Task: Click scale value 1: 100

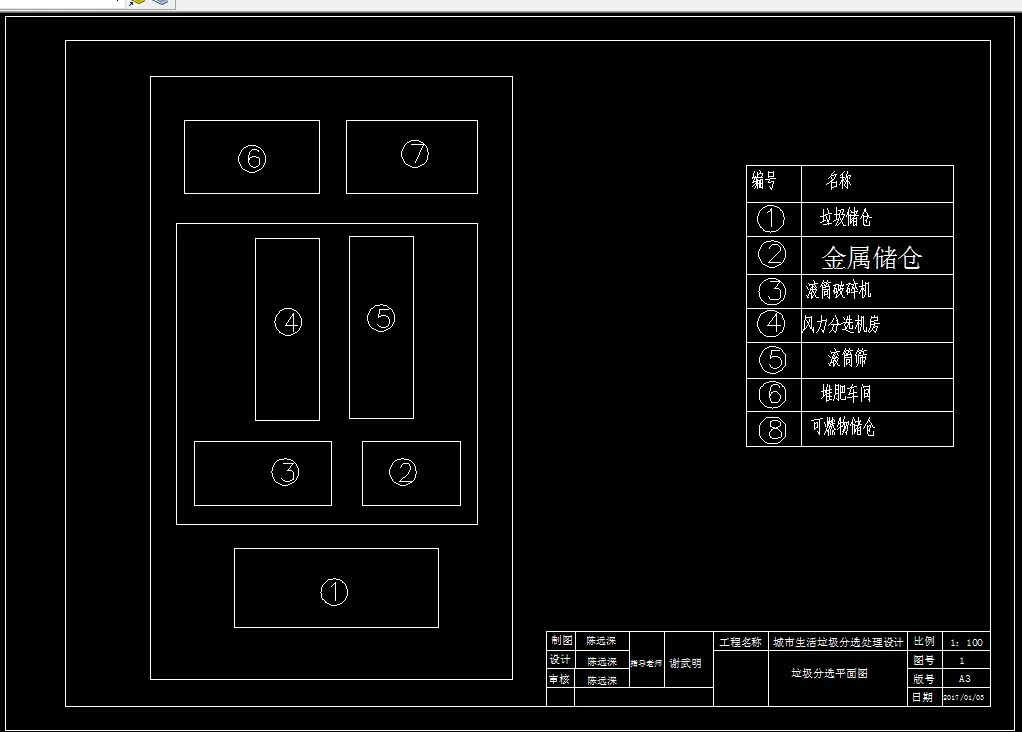Action: point(966,643)
